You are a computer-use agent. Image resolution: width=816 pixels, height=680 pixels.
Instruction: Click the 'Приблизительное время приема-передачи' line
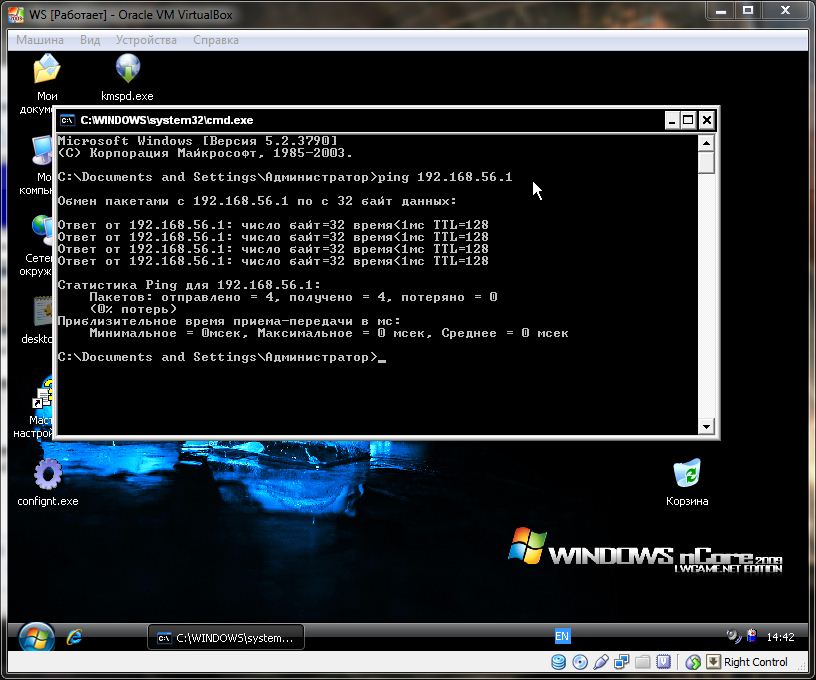click(x=229, y=321)
